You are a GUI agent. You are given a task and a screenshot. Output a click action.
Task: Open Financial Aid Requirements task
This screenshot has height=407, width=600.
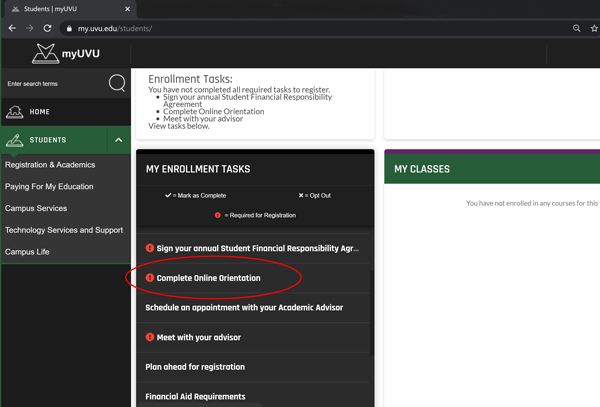195,396
